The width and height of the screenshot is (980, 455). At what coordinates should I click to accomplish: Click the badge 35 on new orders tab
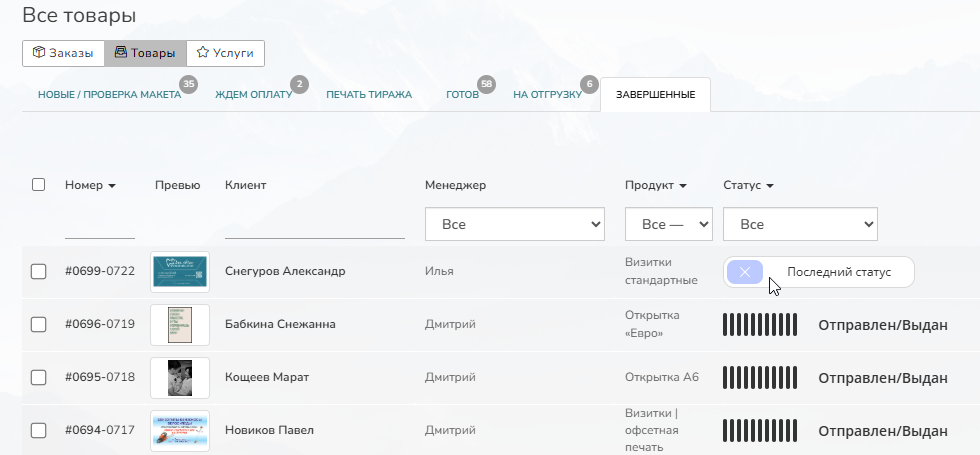click(188, 83)
